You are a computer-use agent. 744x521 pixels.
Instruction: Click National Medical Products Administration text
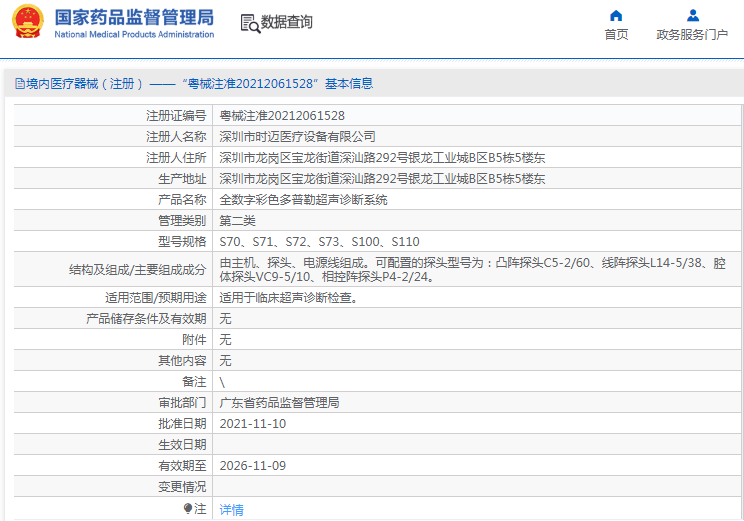click(x=134, y=34)
